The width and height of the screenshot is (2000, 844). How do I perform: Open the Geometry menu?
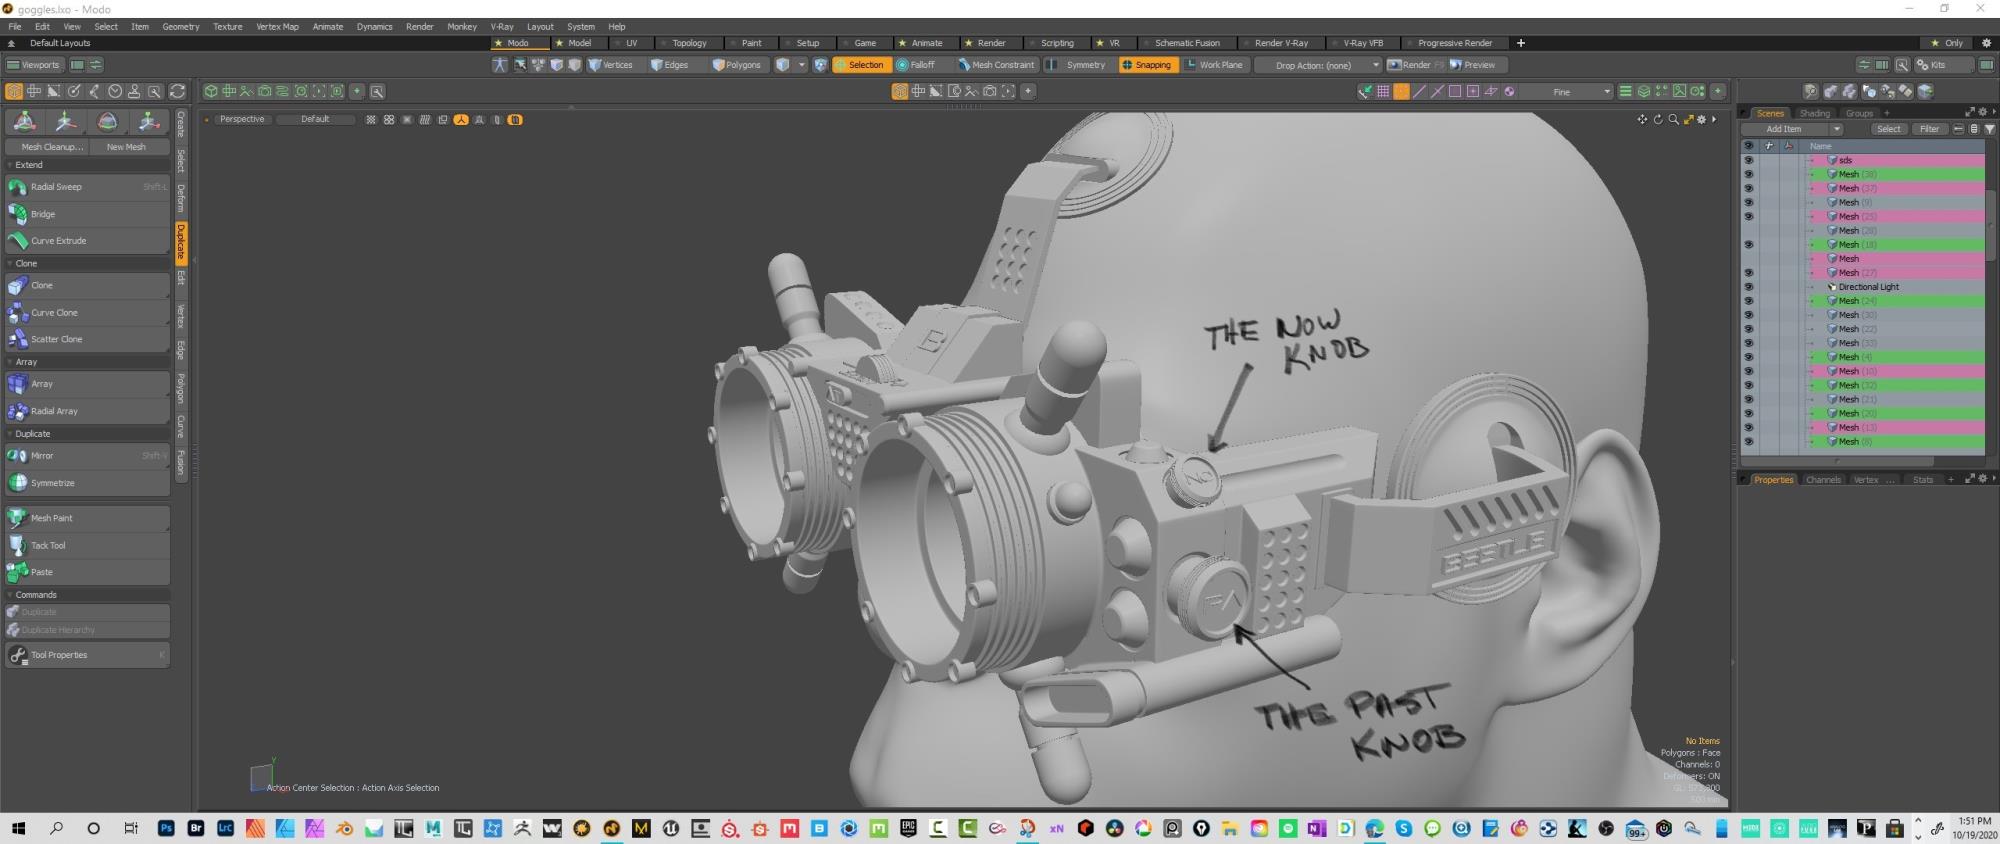pyautogui.click(x=181, y=27)
